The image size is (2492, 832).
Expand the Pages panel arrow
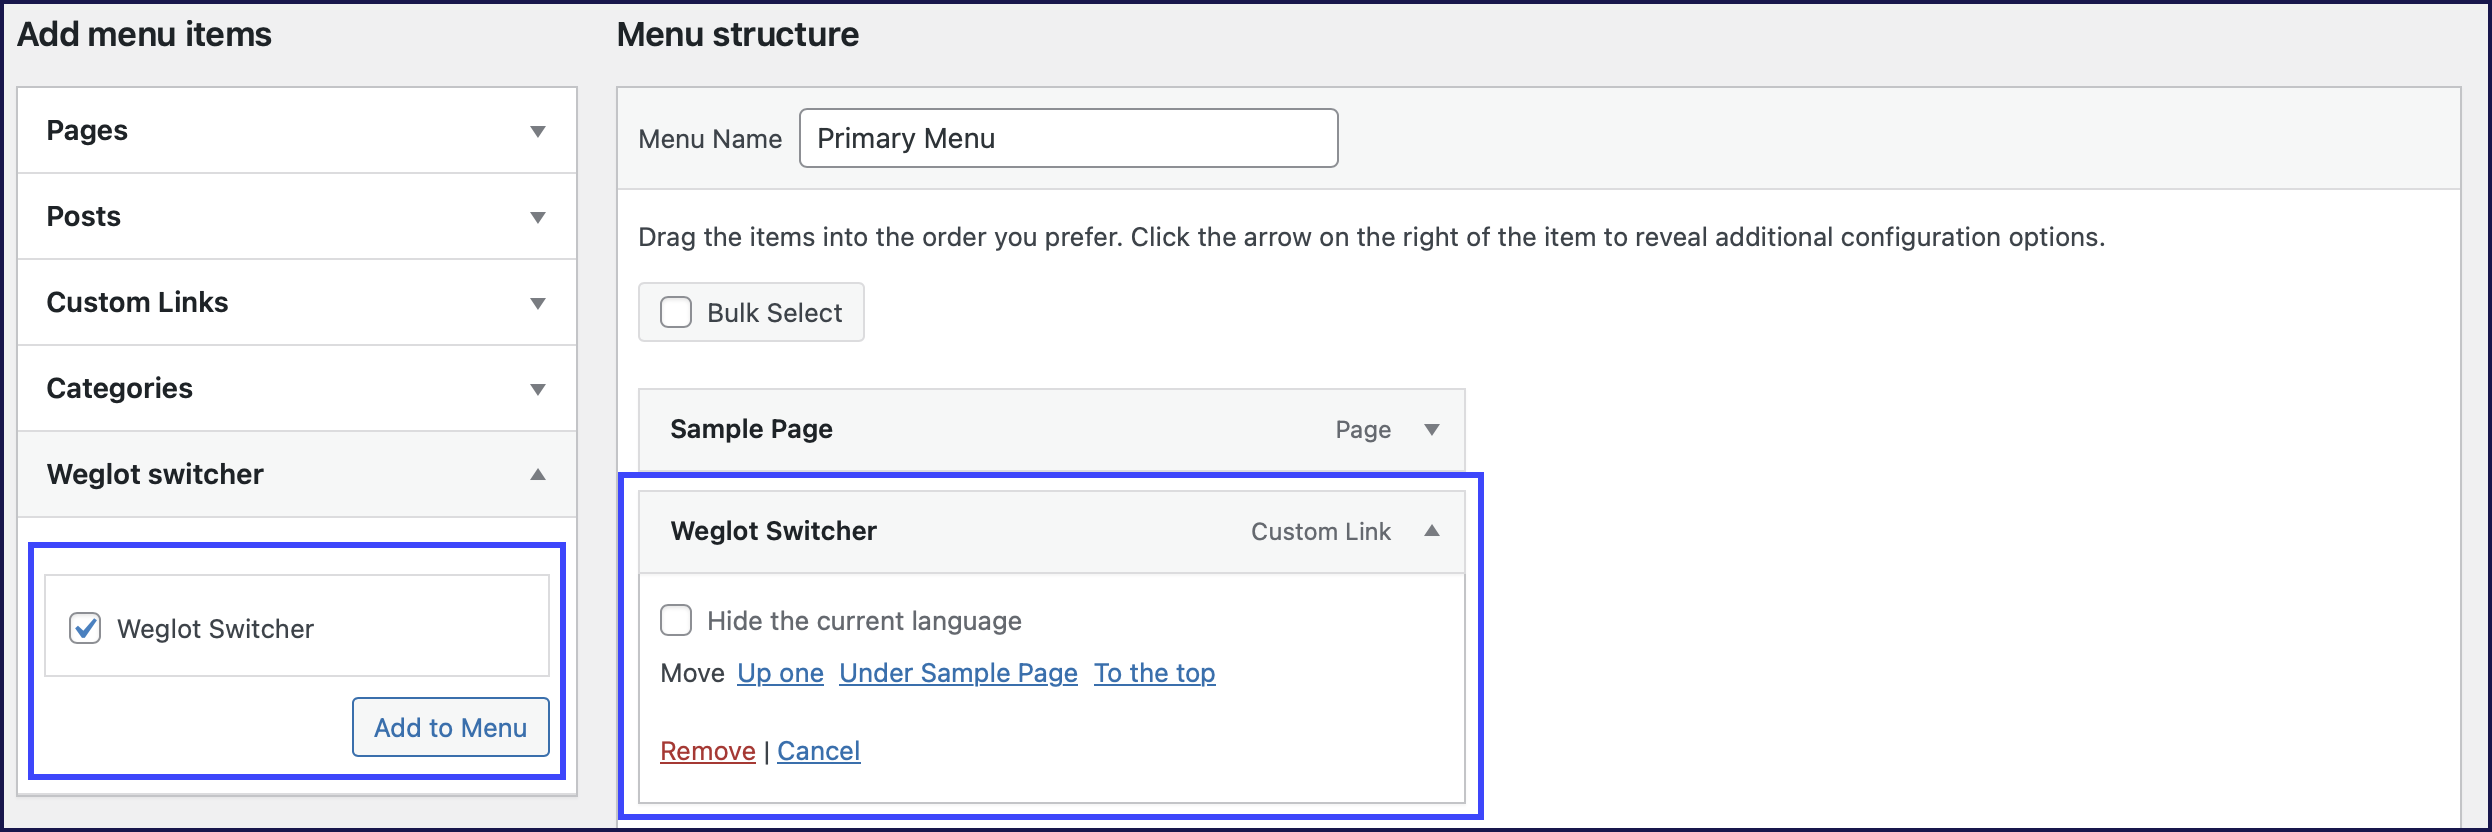[x=538, y=131]
